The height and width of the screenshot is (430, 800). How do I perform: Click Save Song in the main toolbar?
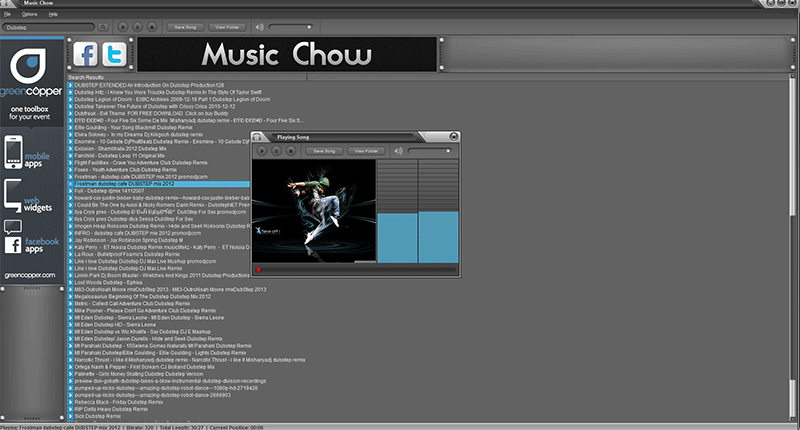185,27
